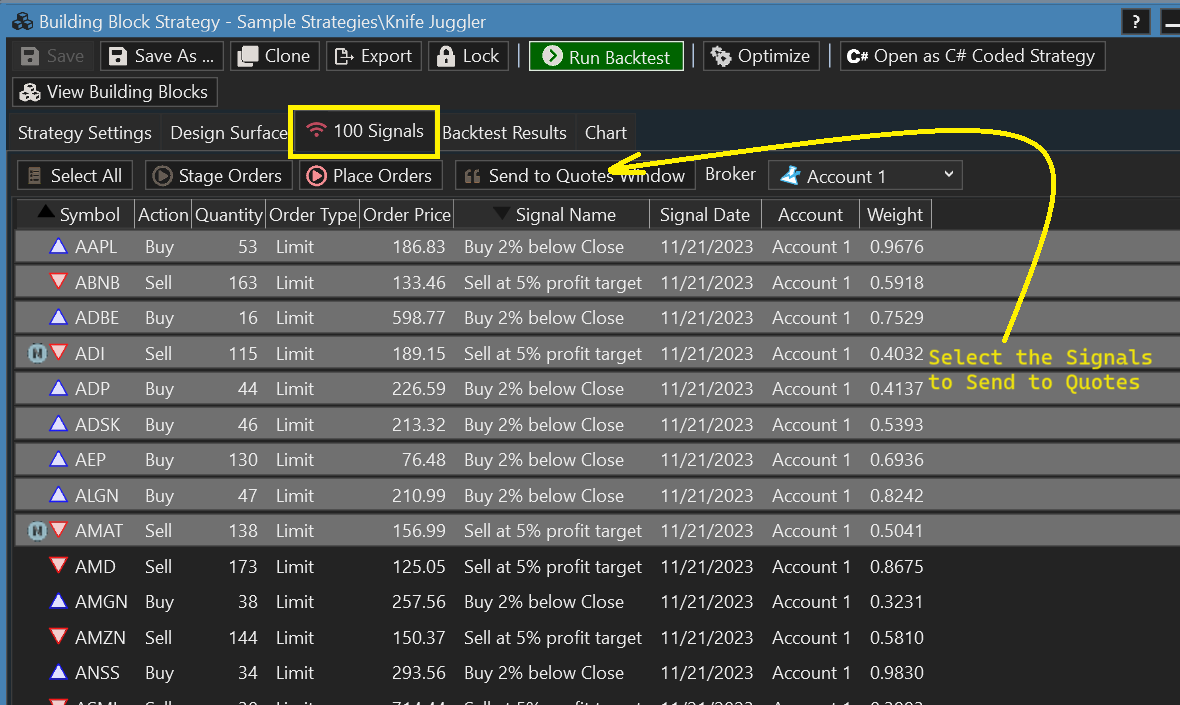Switch to Backtest Results tab
This screenshot has height=705, width=1180.
coord(504,133)
